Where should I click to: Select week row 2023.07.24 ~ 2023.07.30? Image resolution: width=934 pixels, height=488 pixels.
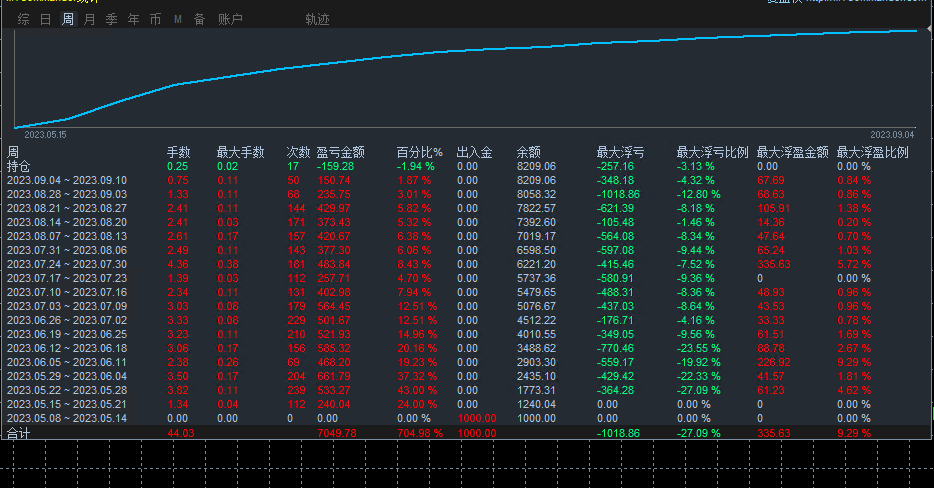pos(466,264)
